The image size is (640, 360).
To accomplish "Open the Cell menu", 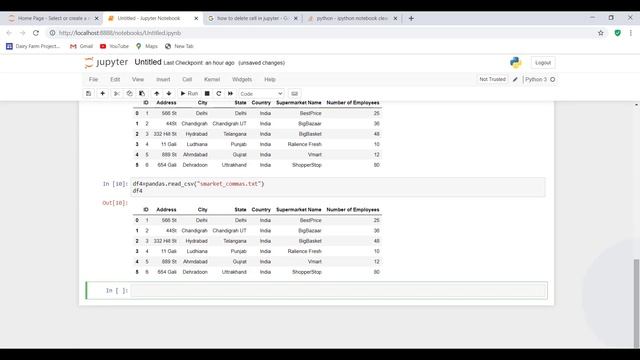I will (x=187, y=79).
